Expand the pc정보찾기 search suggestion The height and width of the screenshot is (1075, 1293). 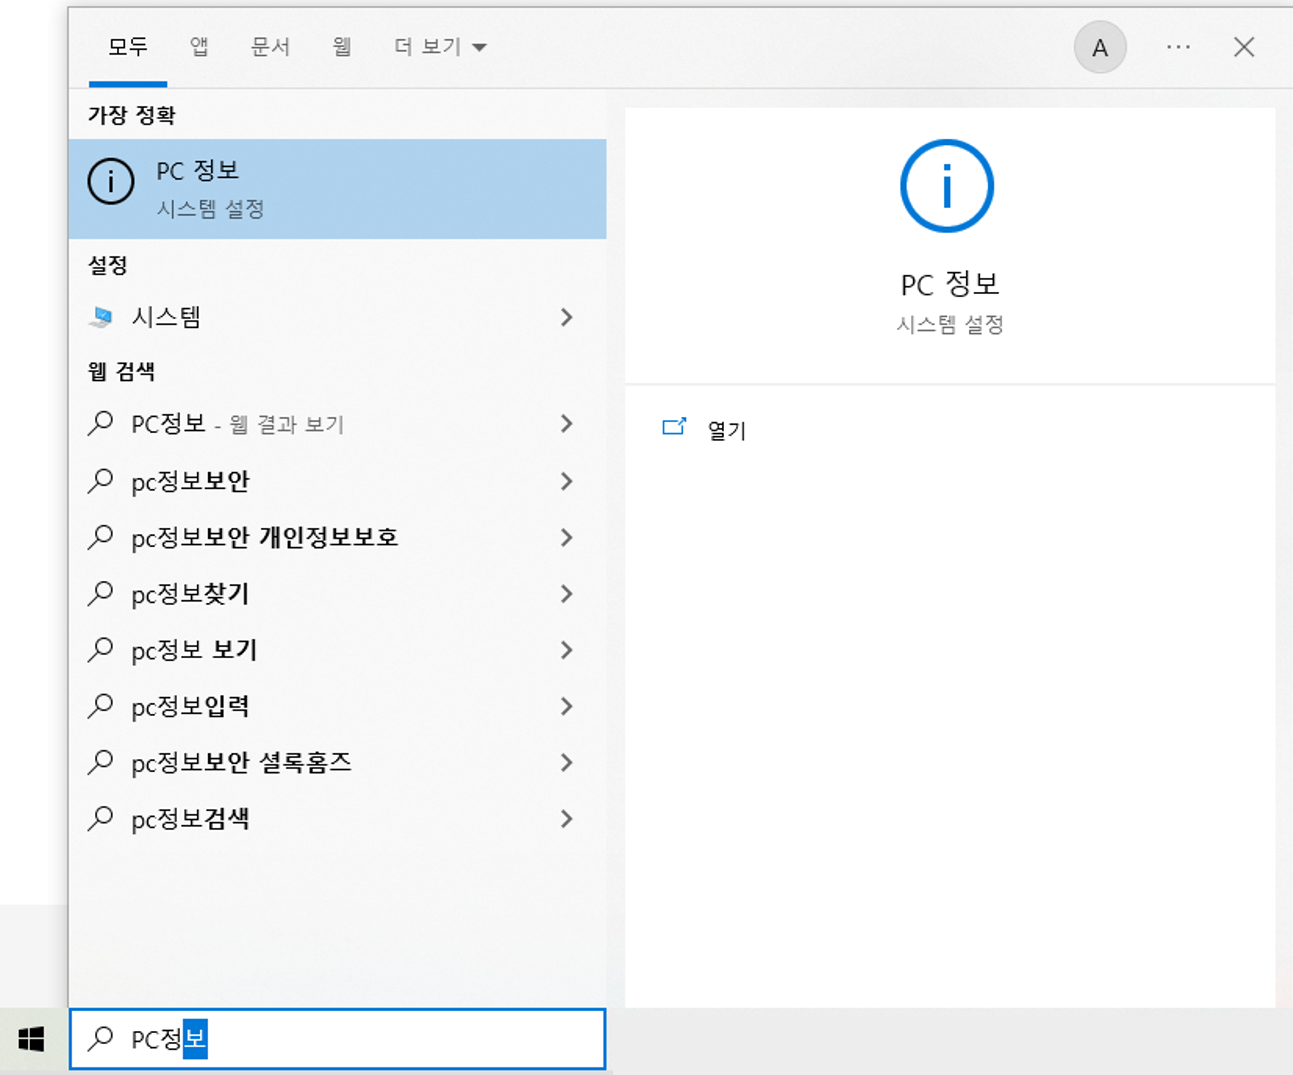(x=567, y=594)
